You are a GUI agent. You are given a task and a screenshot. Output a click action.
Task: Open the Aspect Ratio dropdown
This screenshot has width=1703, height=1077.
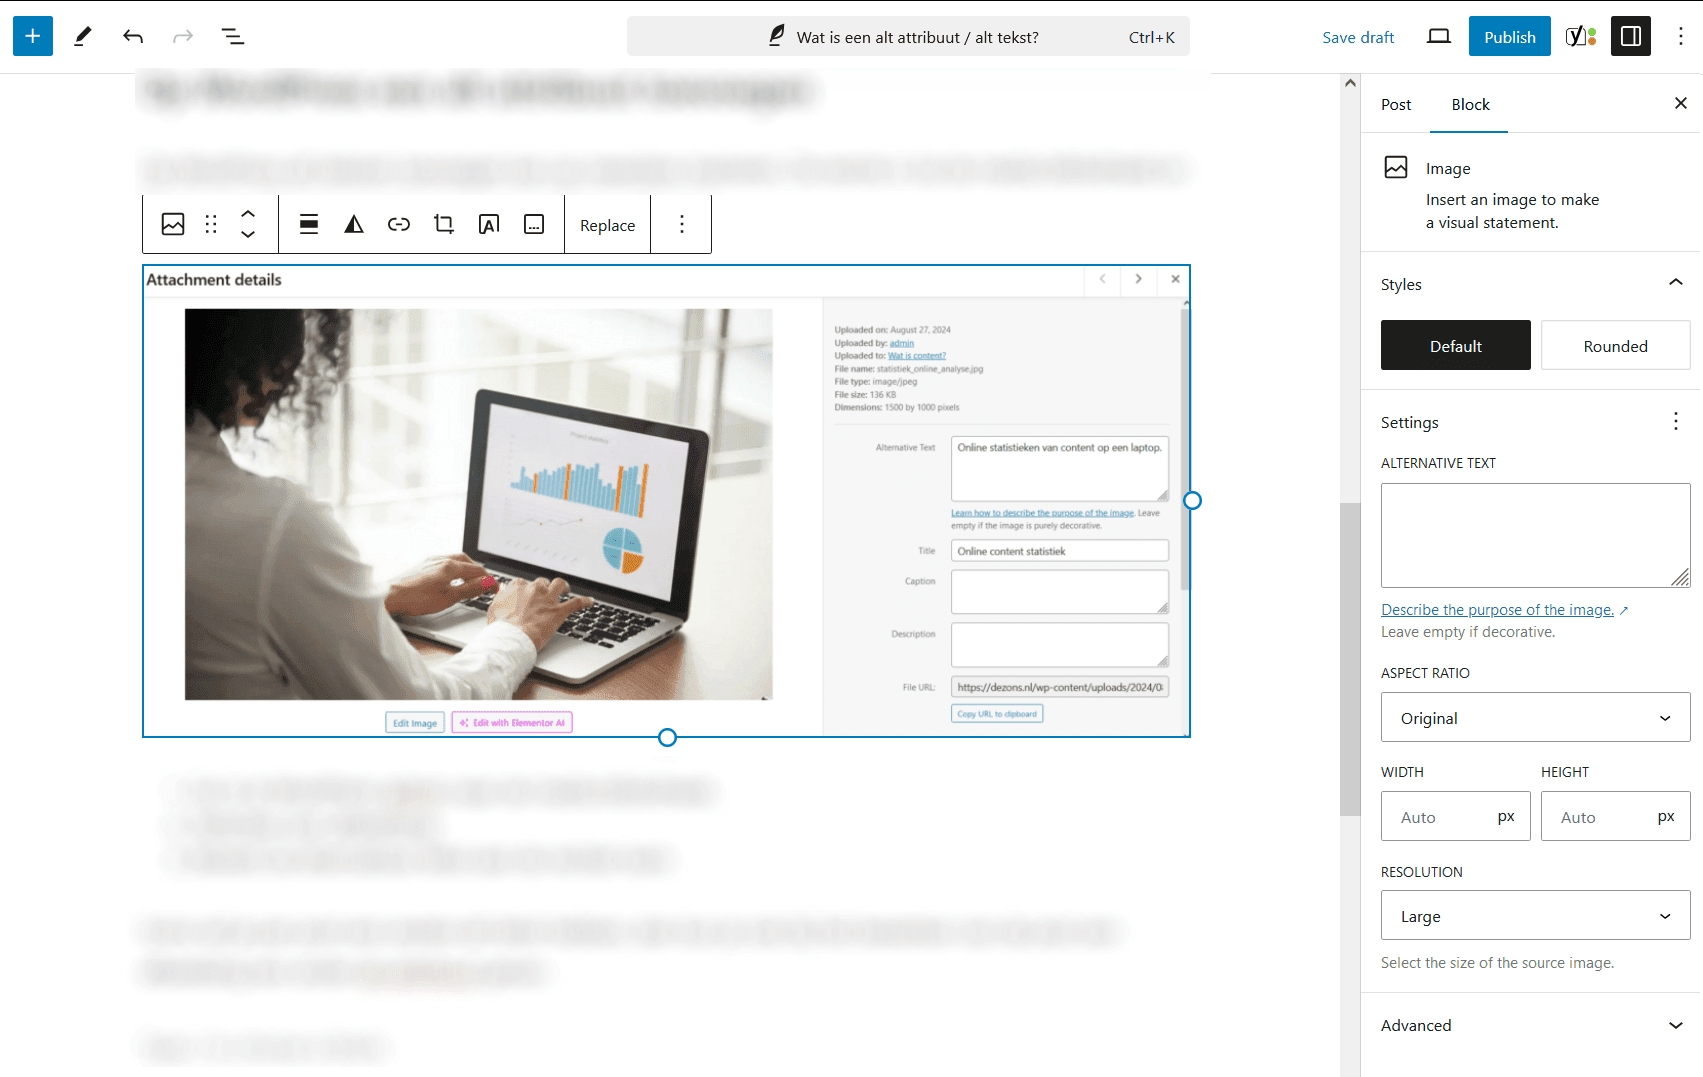coord(1535,718)
